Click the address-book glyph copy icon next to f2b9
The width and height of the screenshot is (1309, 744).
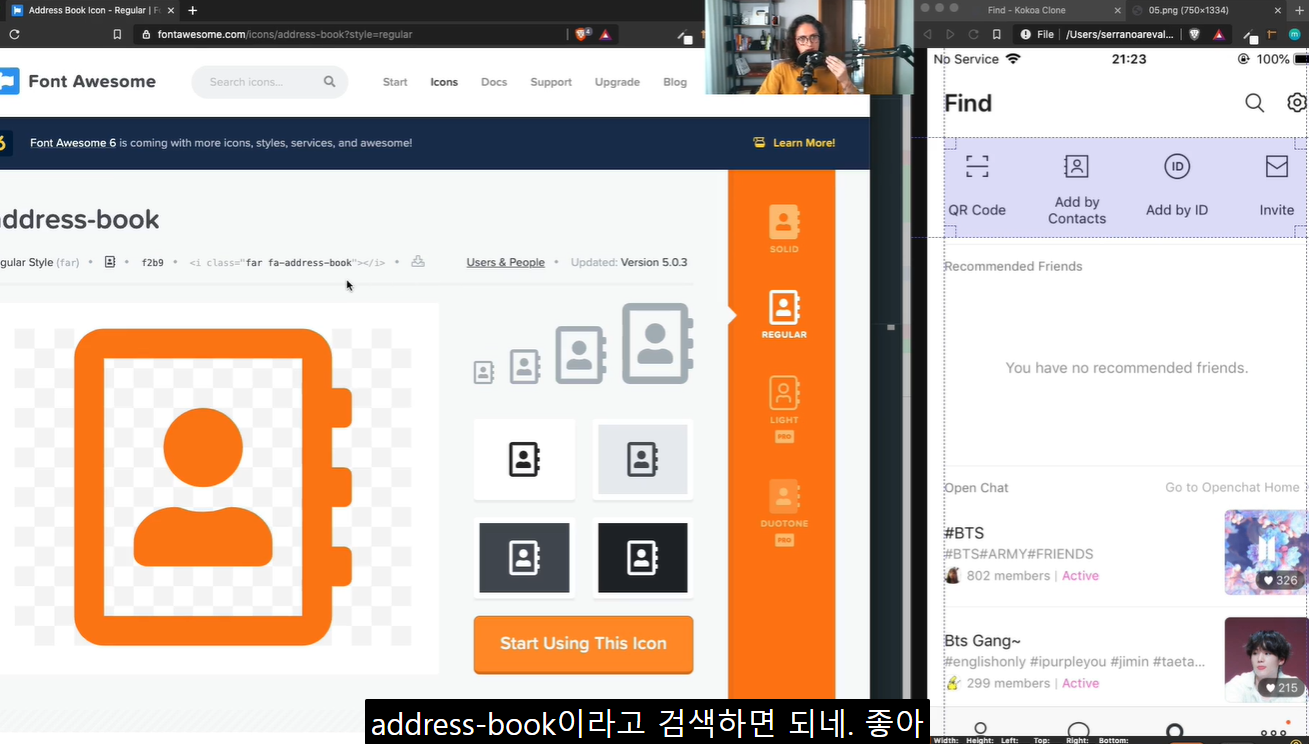point(110,262)
